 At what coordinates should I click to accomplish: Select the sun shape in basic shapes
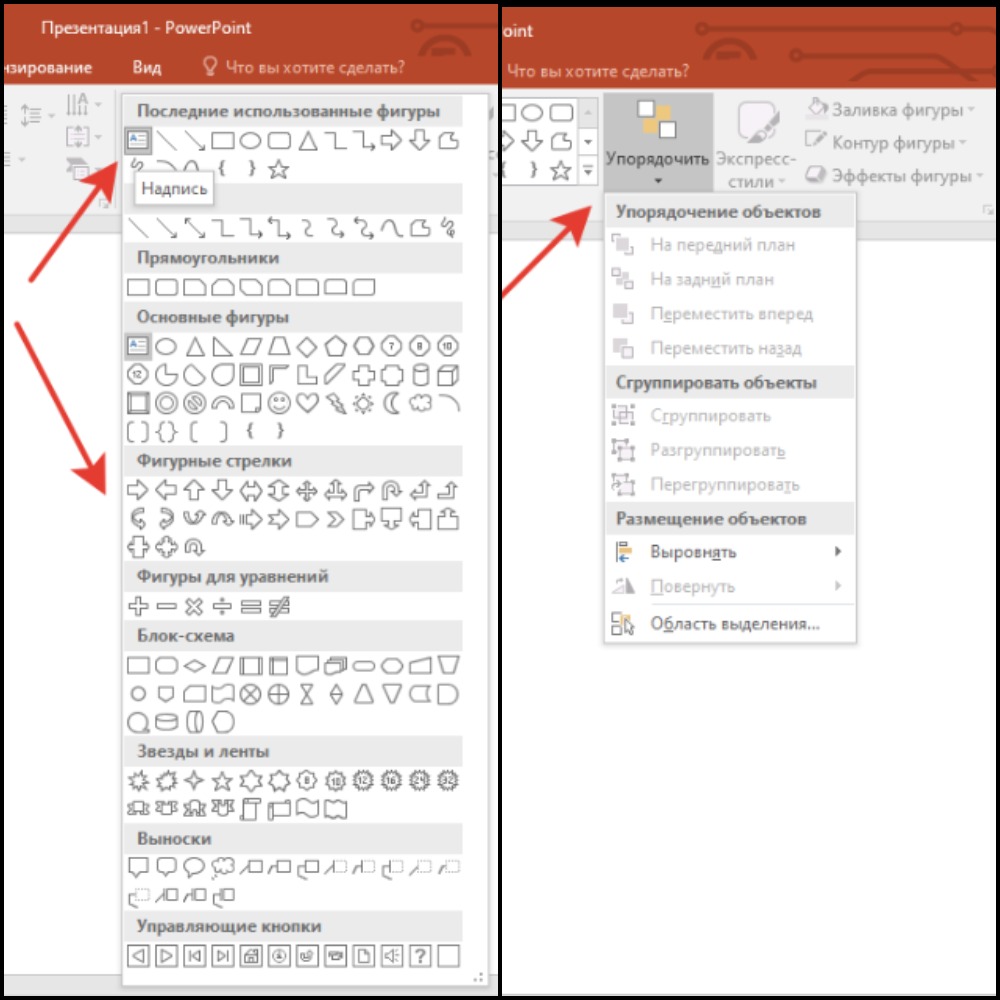coord(364,403)
